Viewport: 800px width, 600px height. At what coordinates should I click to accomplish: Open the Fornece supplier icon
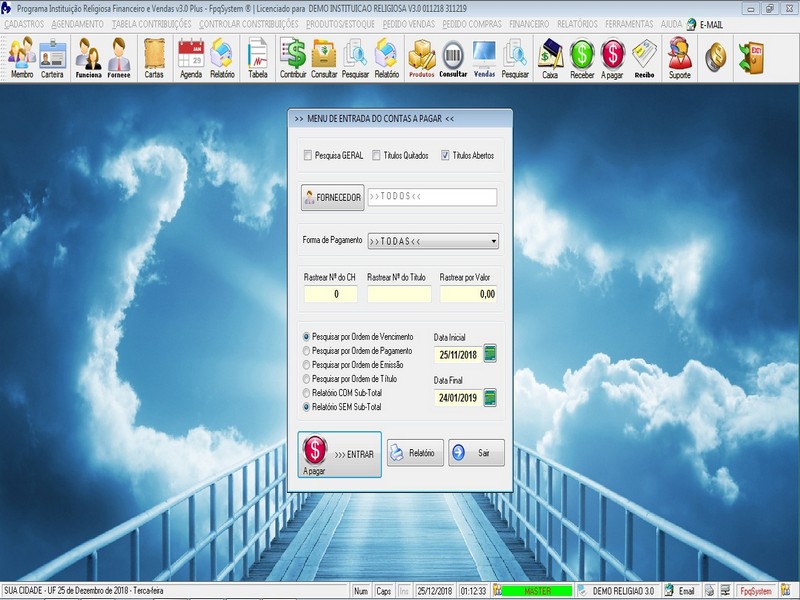pos(119,58)
